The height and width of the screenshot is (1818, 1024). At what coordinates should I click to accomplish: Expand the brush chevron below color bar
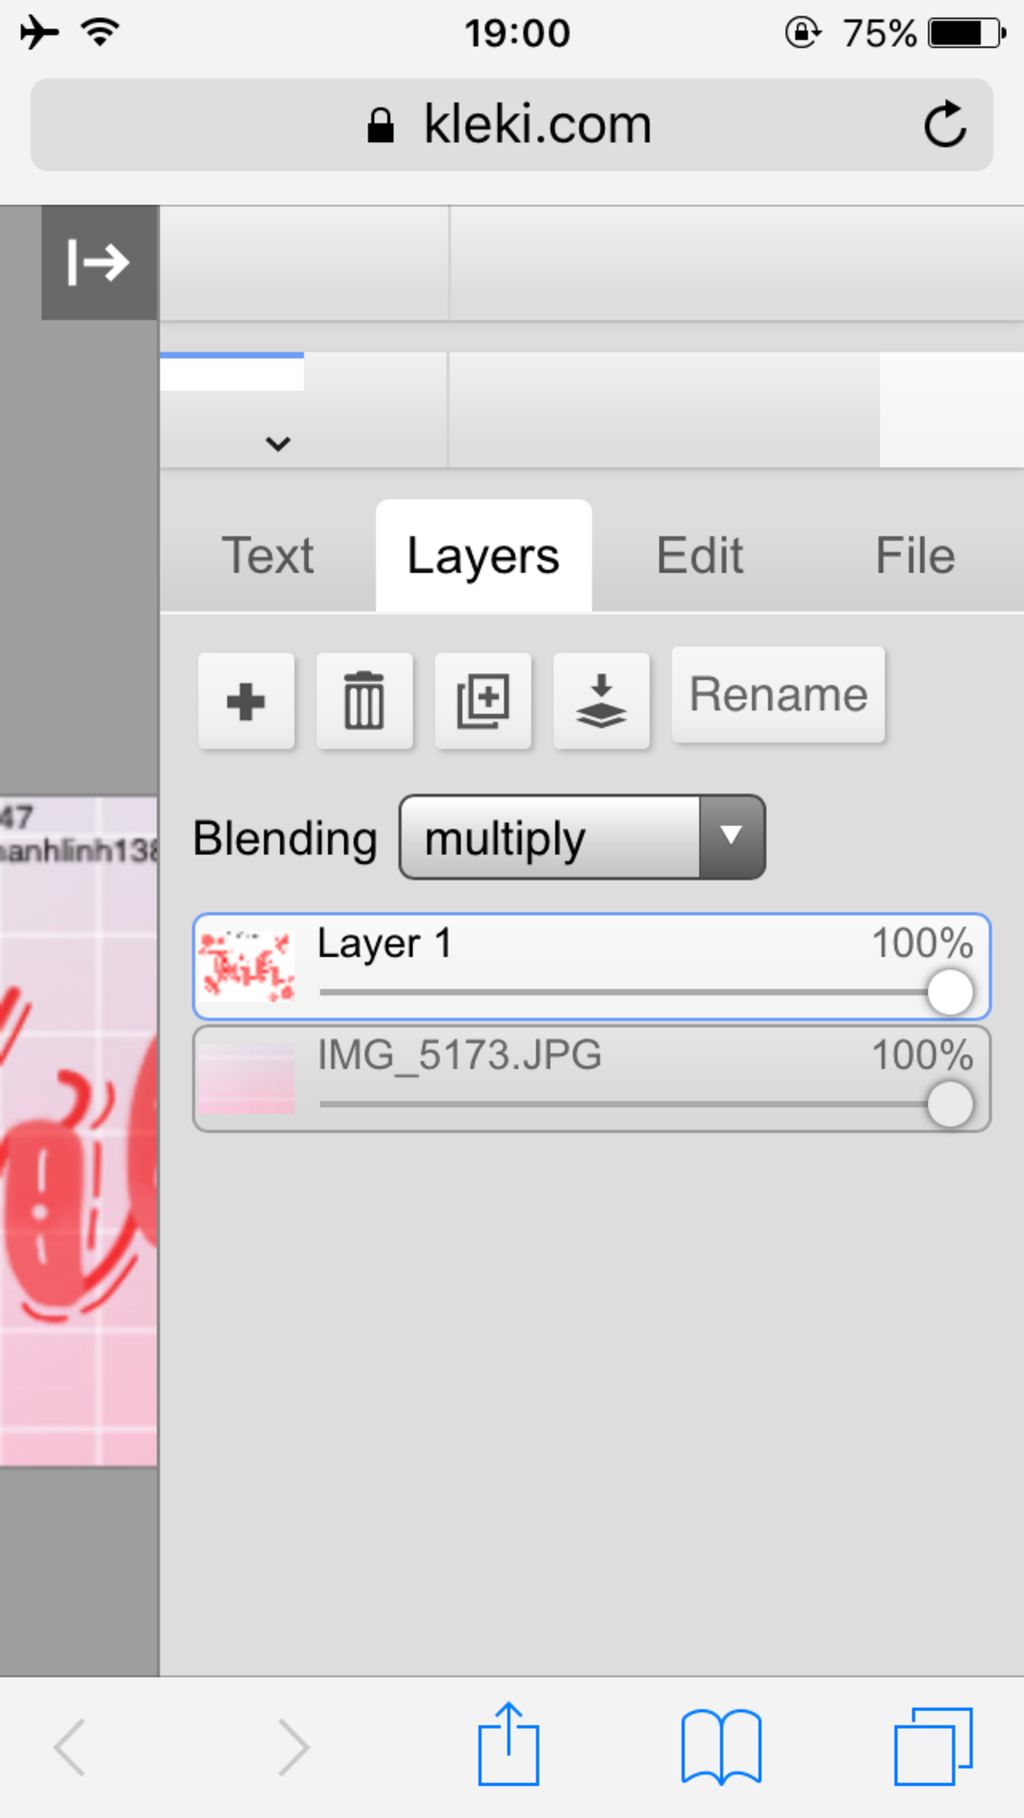(278, 443)
